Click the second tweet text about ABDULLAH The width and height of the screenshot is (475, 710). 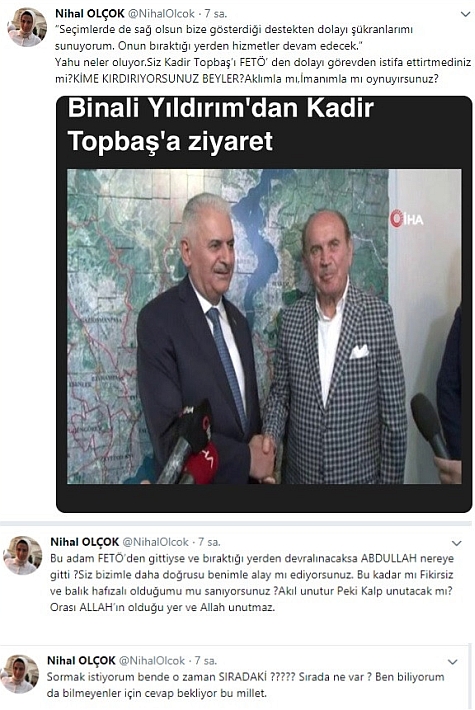point(252,583)
